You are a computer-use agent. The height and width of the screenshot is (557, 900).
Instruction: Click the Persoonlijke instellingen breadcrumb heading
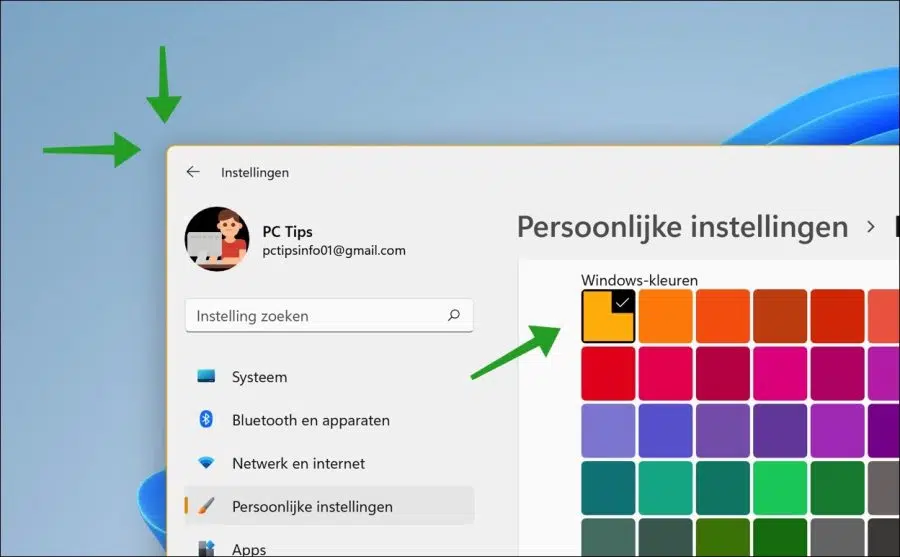[682, 227]
